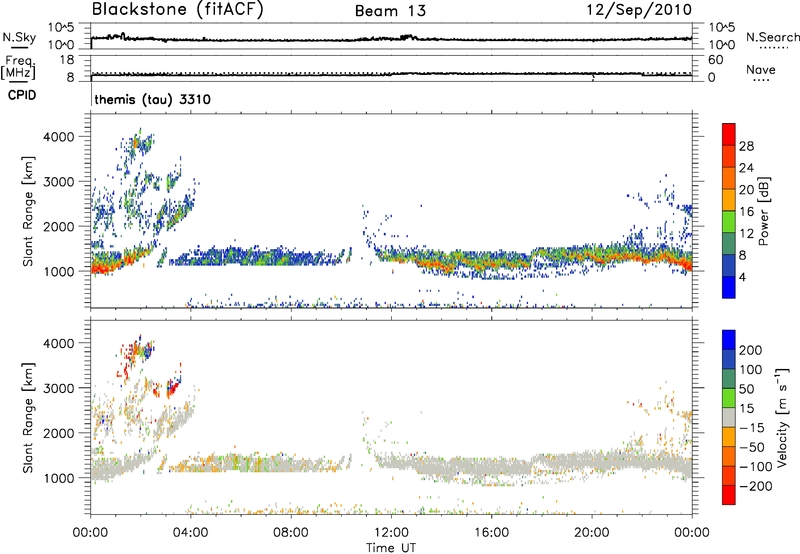This screenshot has width=800, height=554.
Task: Click the red top segment of Power color bar
Action: [729, 134]
